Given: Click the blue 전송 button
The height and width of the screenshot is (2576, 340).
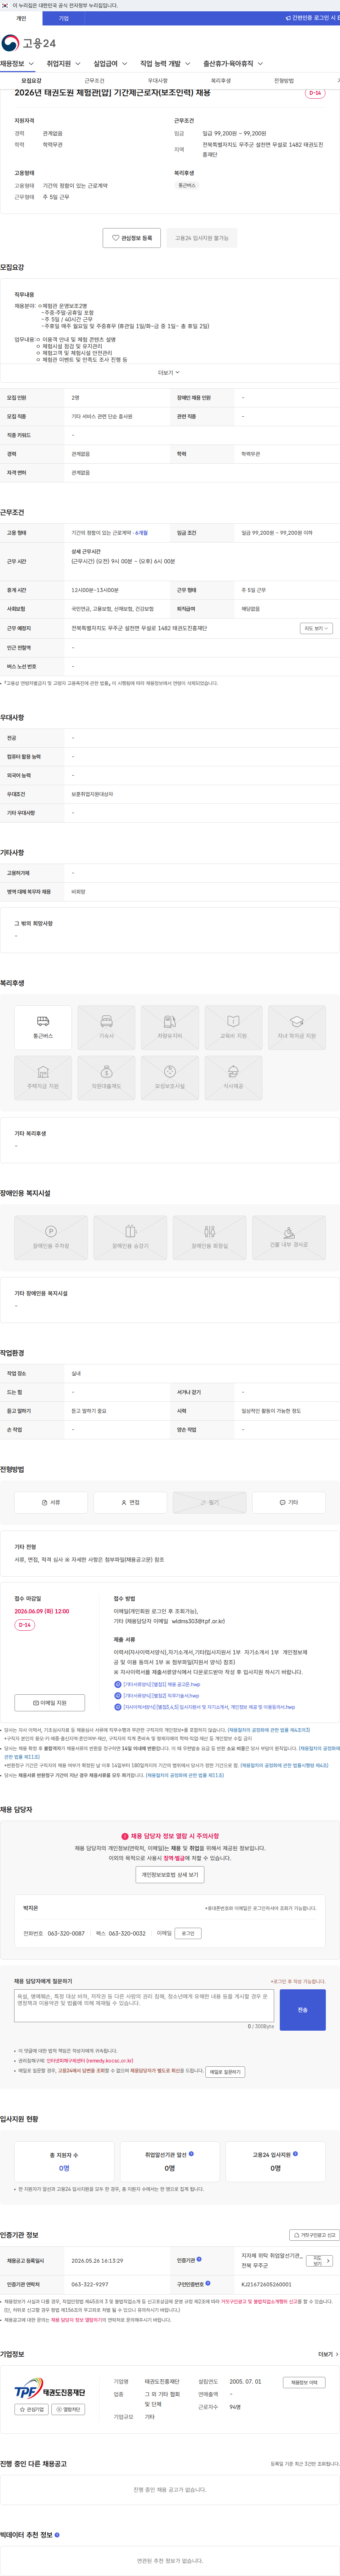Looking at the screenshot, I should tap(303, 2010).
